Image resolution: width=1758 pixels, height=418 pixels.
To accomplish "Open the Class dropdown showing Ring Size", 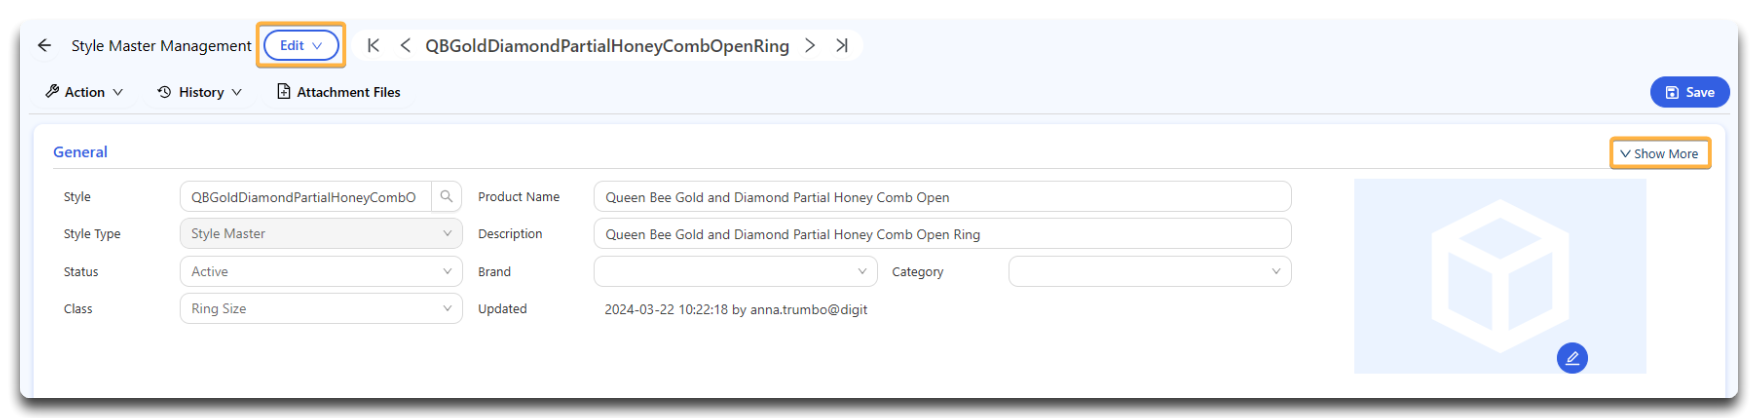I will click(320, 309).
